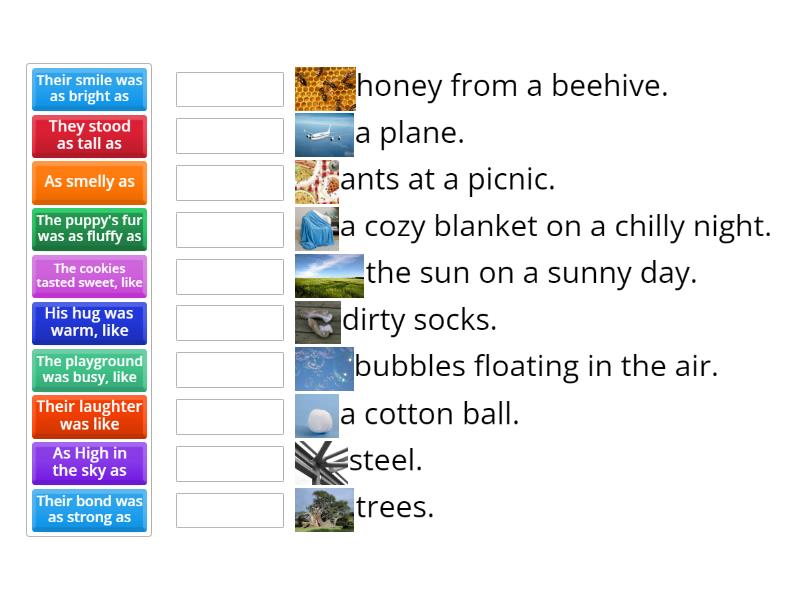Click the answer box beside 'honey from a beehive'
Screen dimensions: 800x600
pos(229,88)
